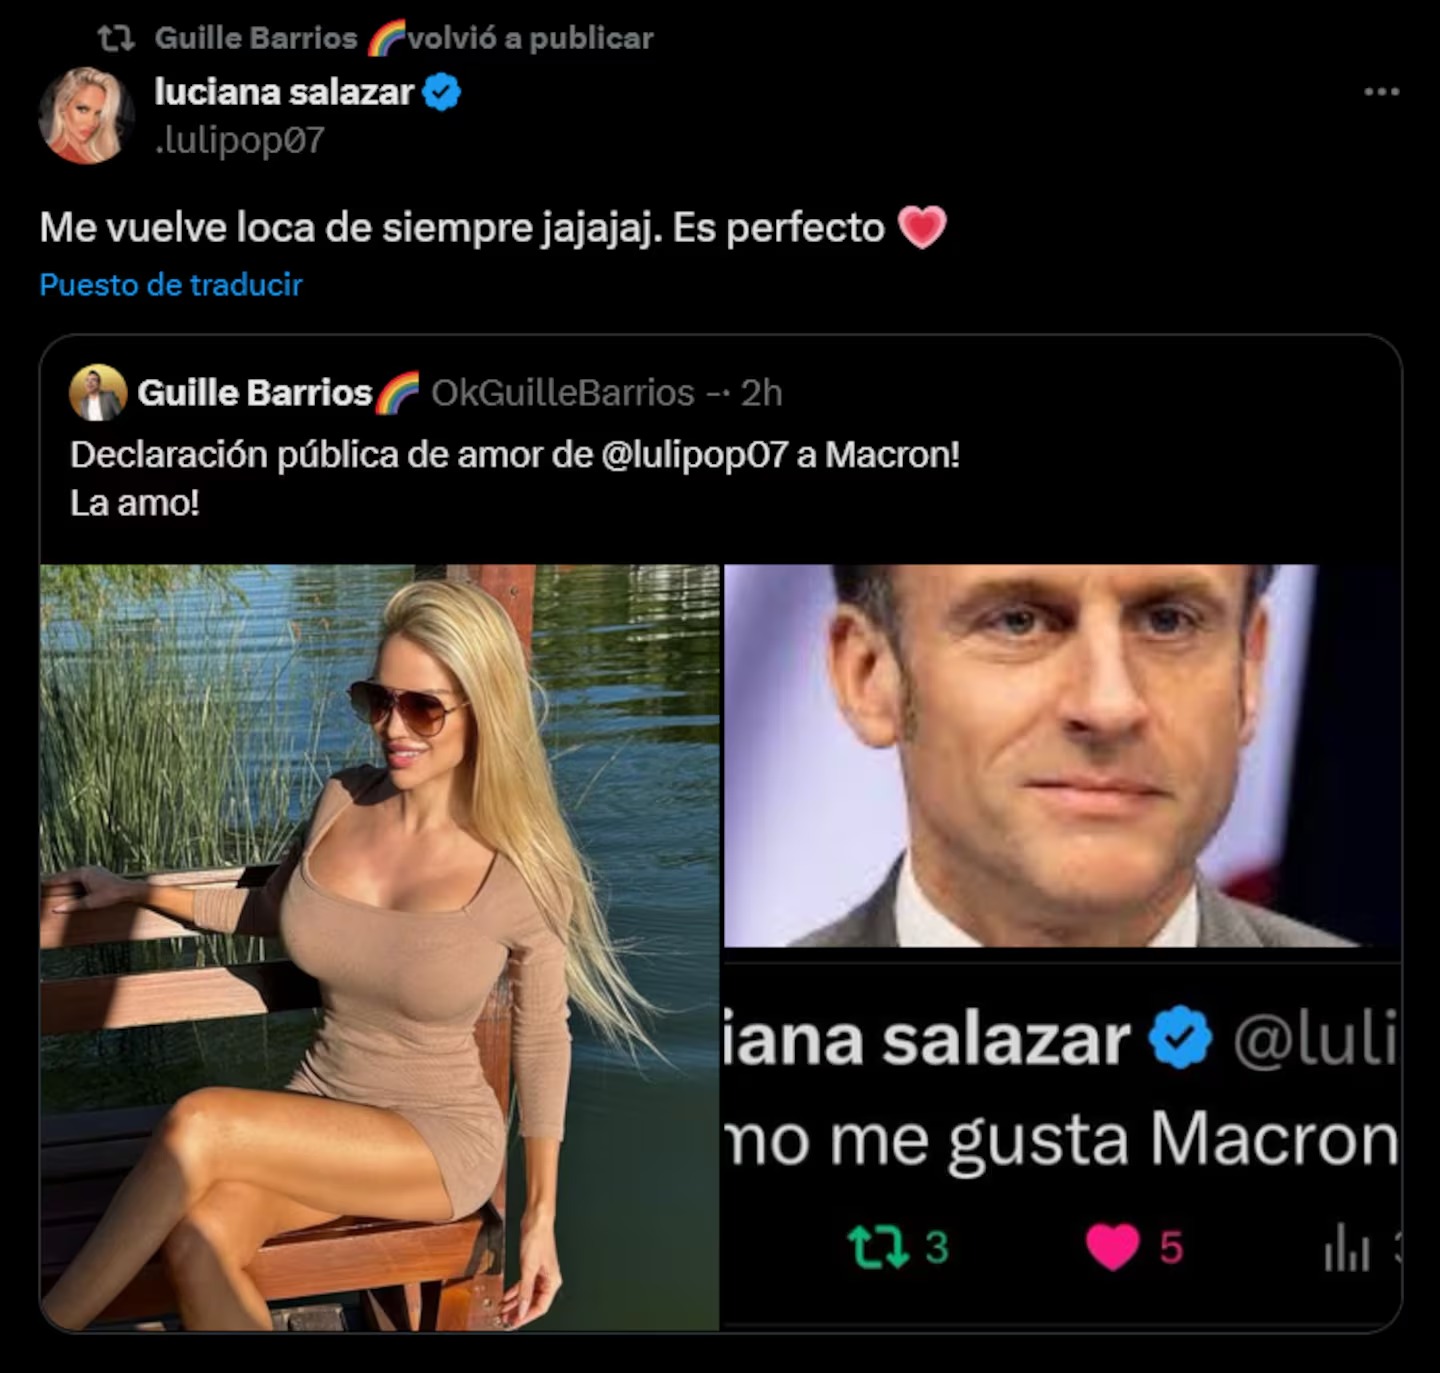Click luciana salazar's profile avatar
This screenshot has width=1440, height=1373.
click(86, 115)
